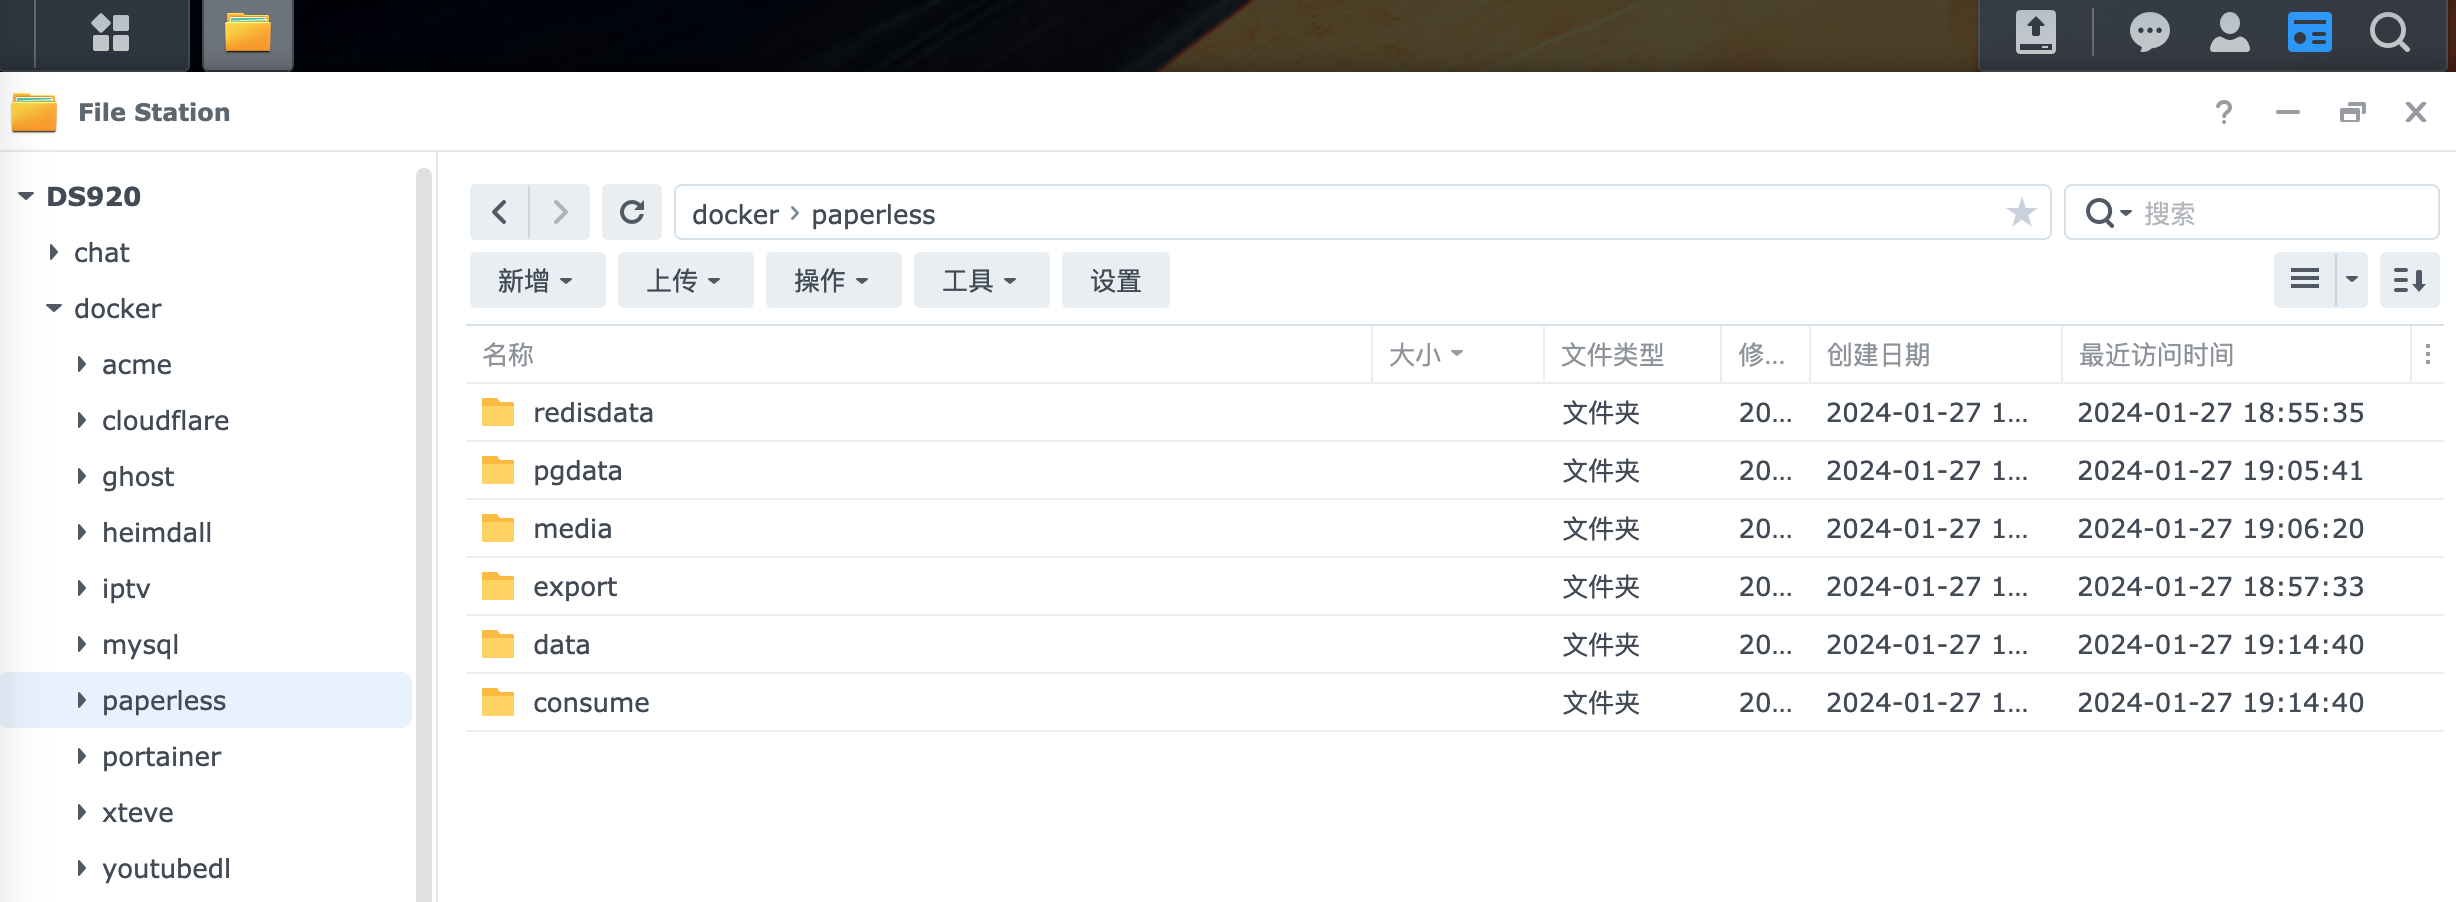Image resolution: width=2456 pixels, height=902 pixels.
Task: Open the DSM global search icon
Action: tap(2389, 33)
